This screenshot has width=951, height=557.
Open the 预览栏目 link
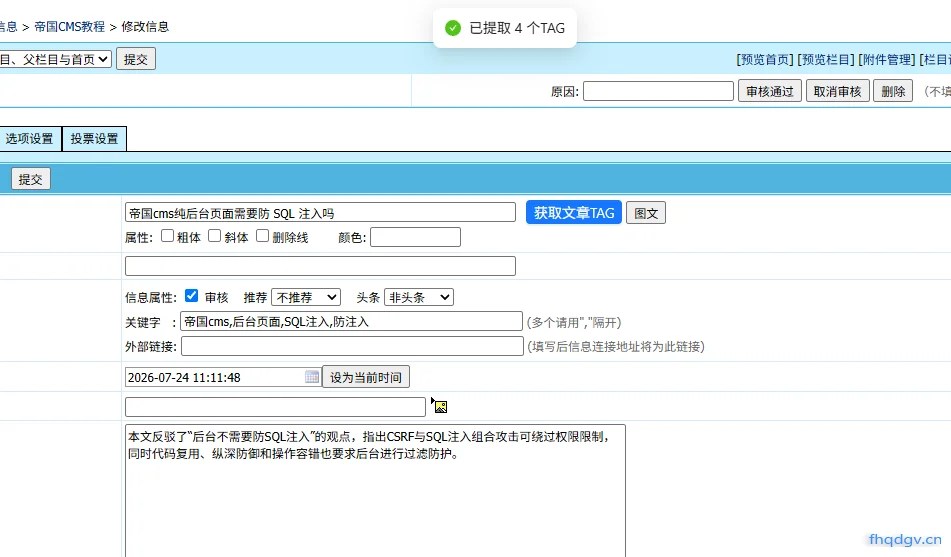coord(825,59)
